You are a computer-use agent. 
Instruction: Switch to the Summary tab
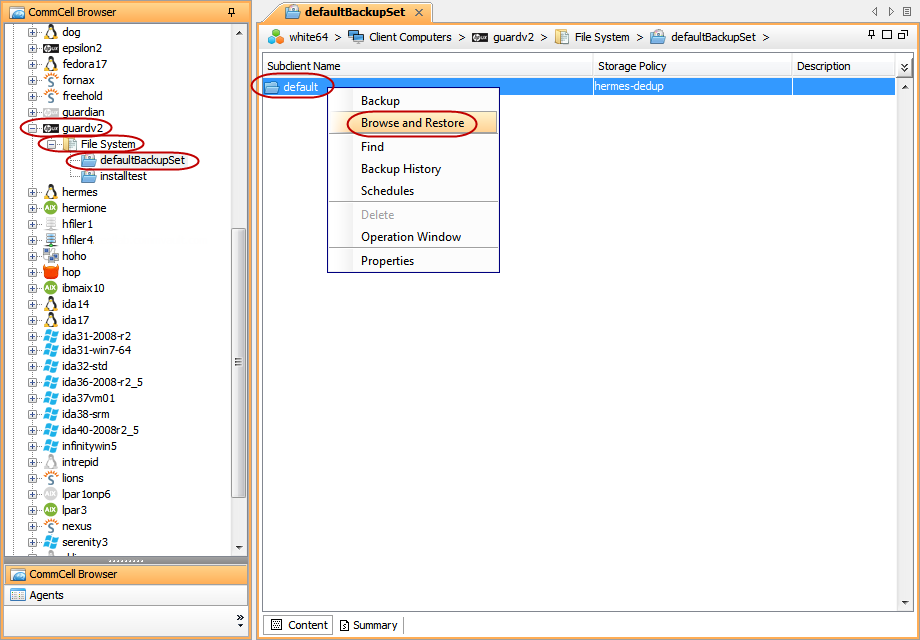pos(368,624)
